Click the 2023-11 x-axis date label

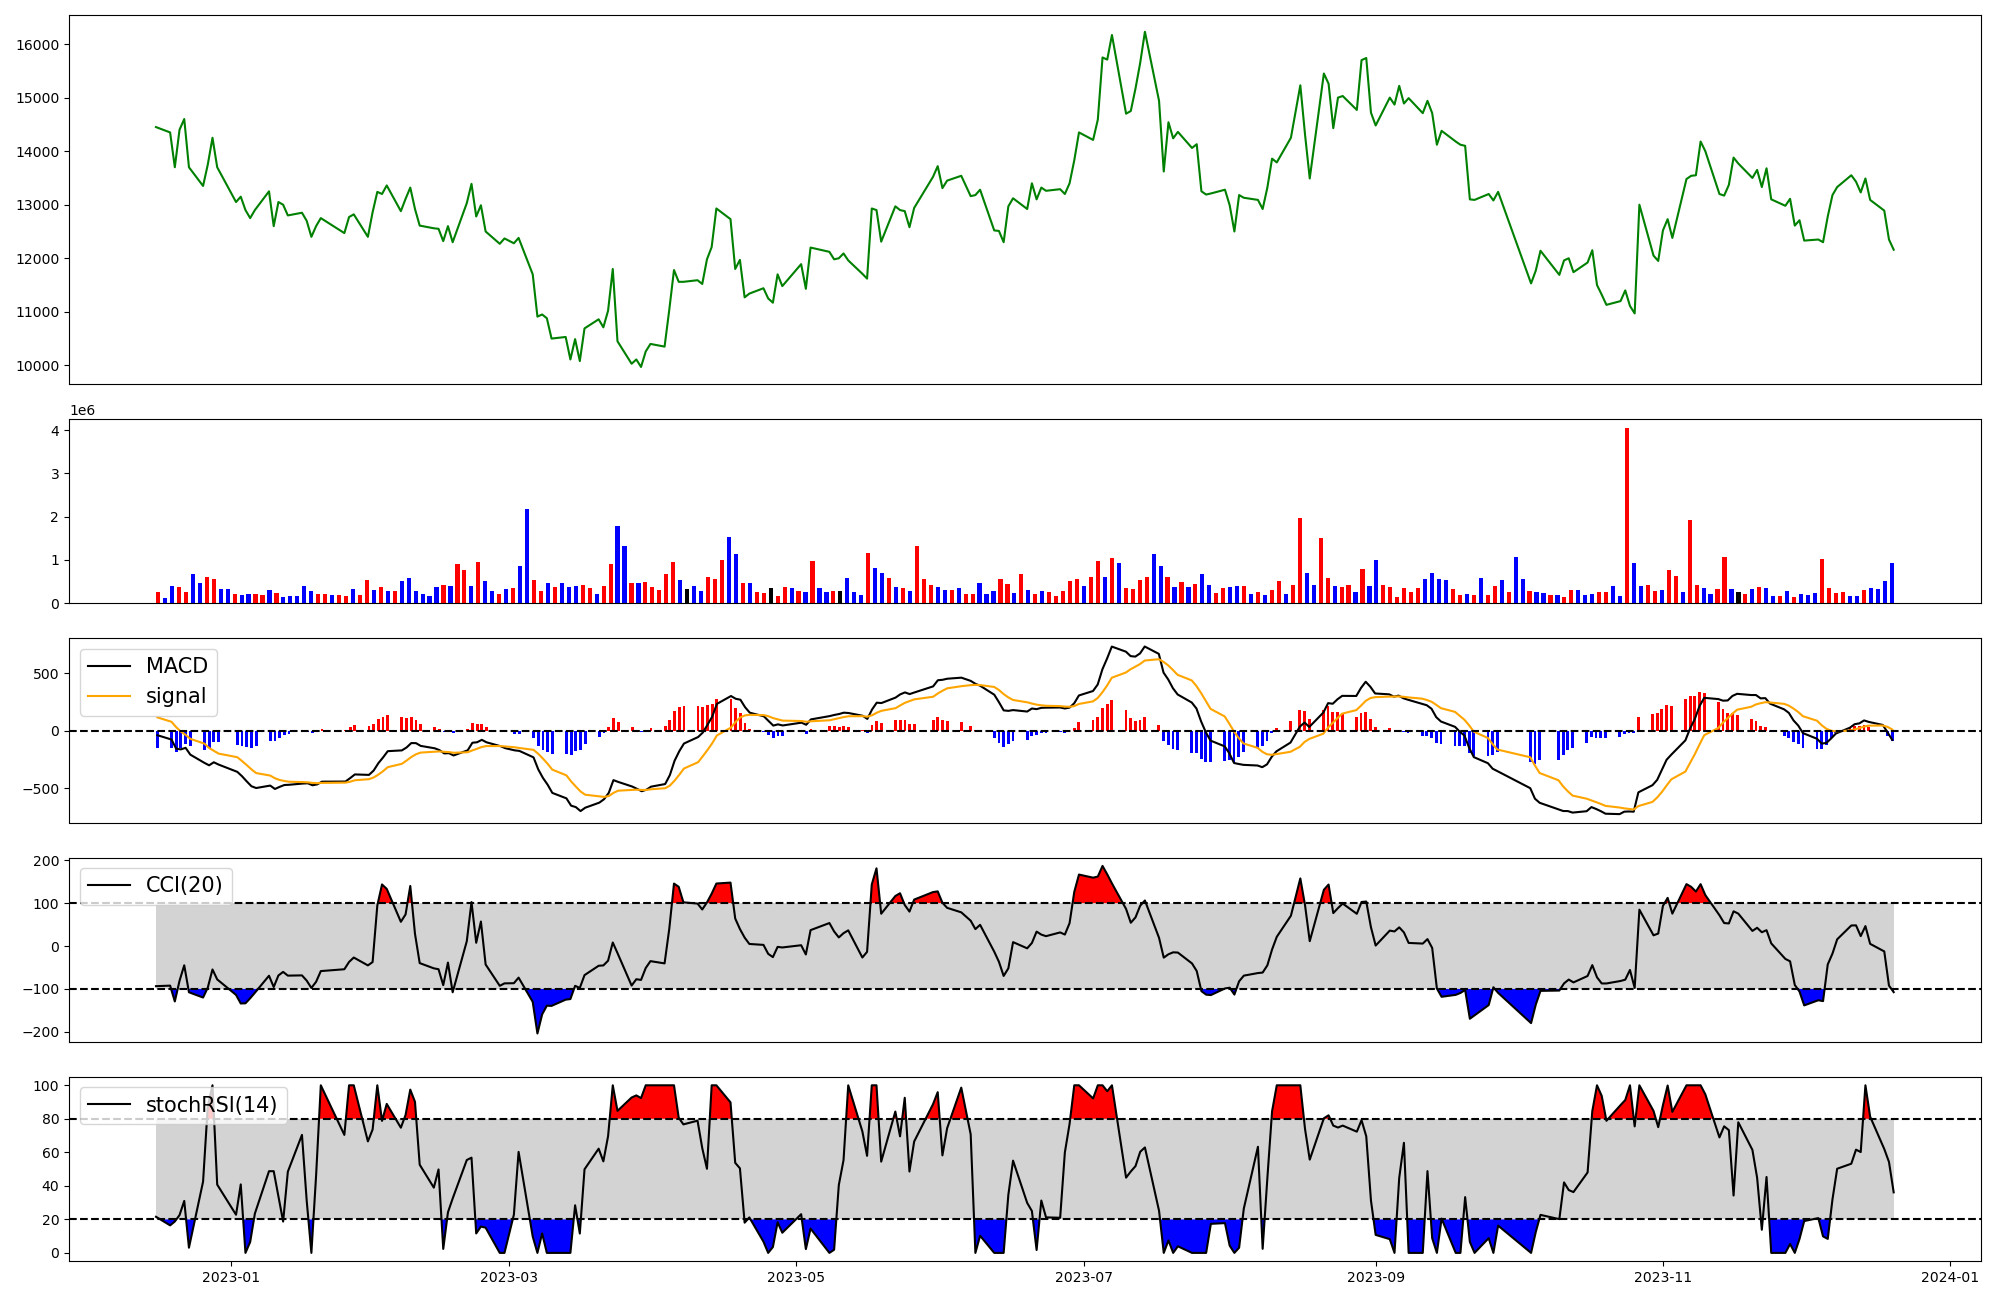(x=1663, y=1277)
